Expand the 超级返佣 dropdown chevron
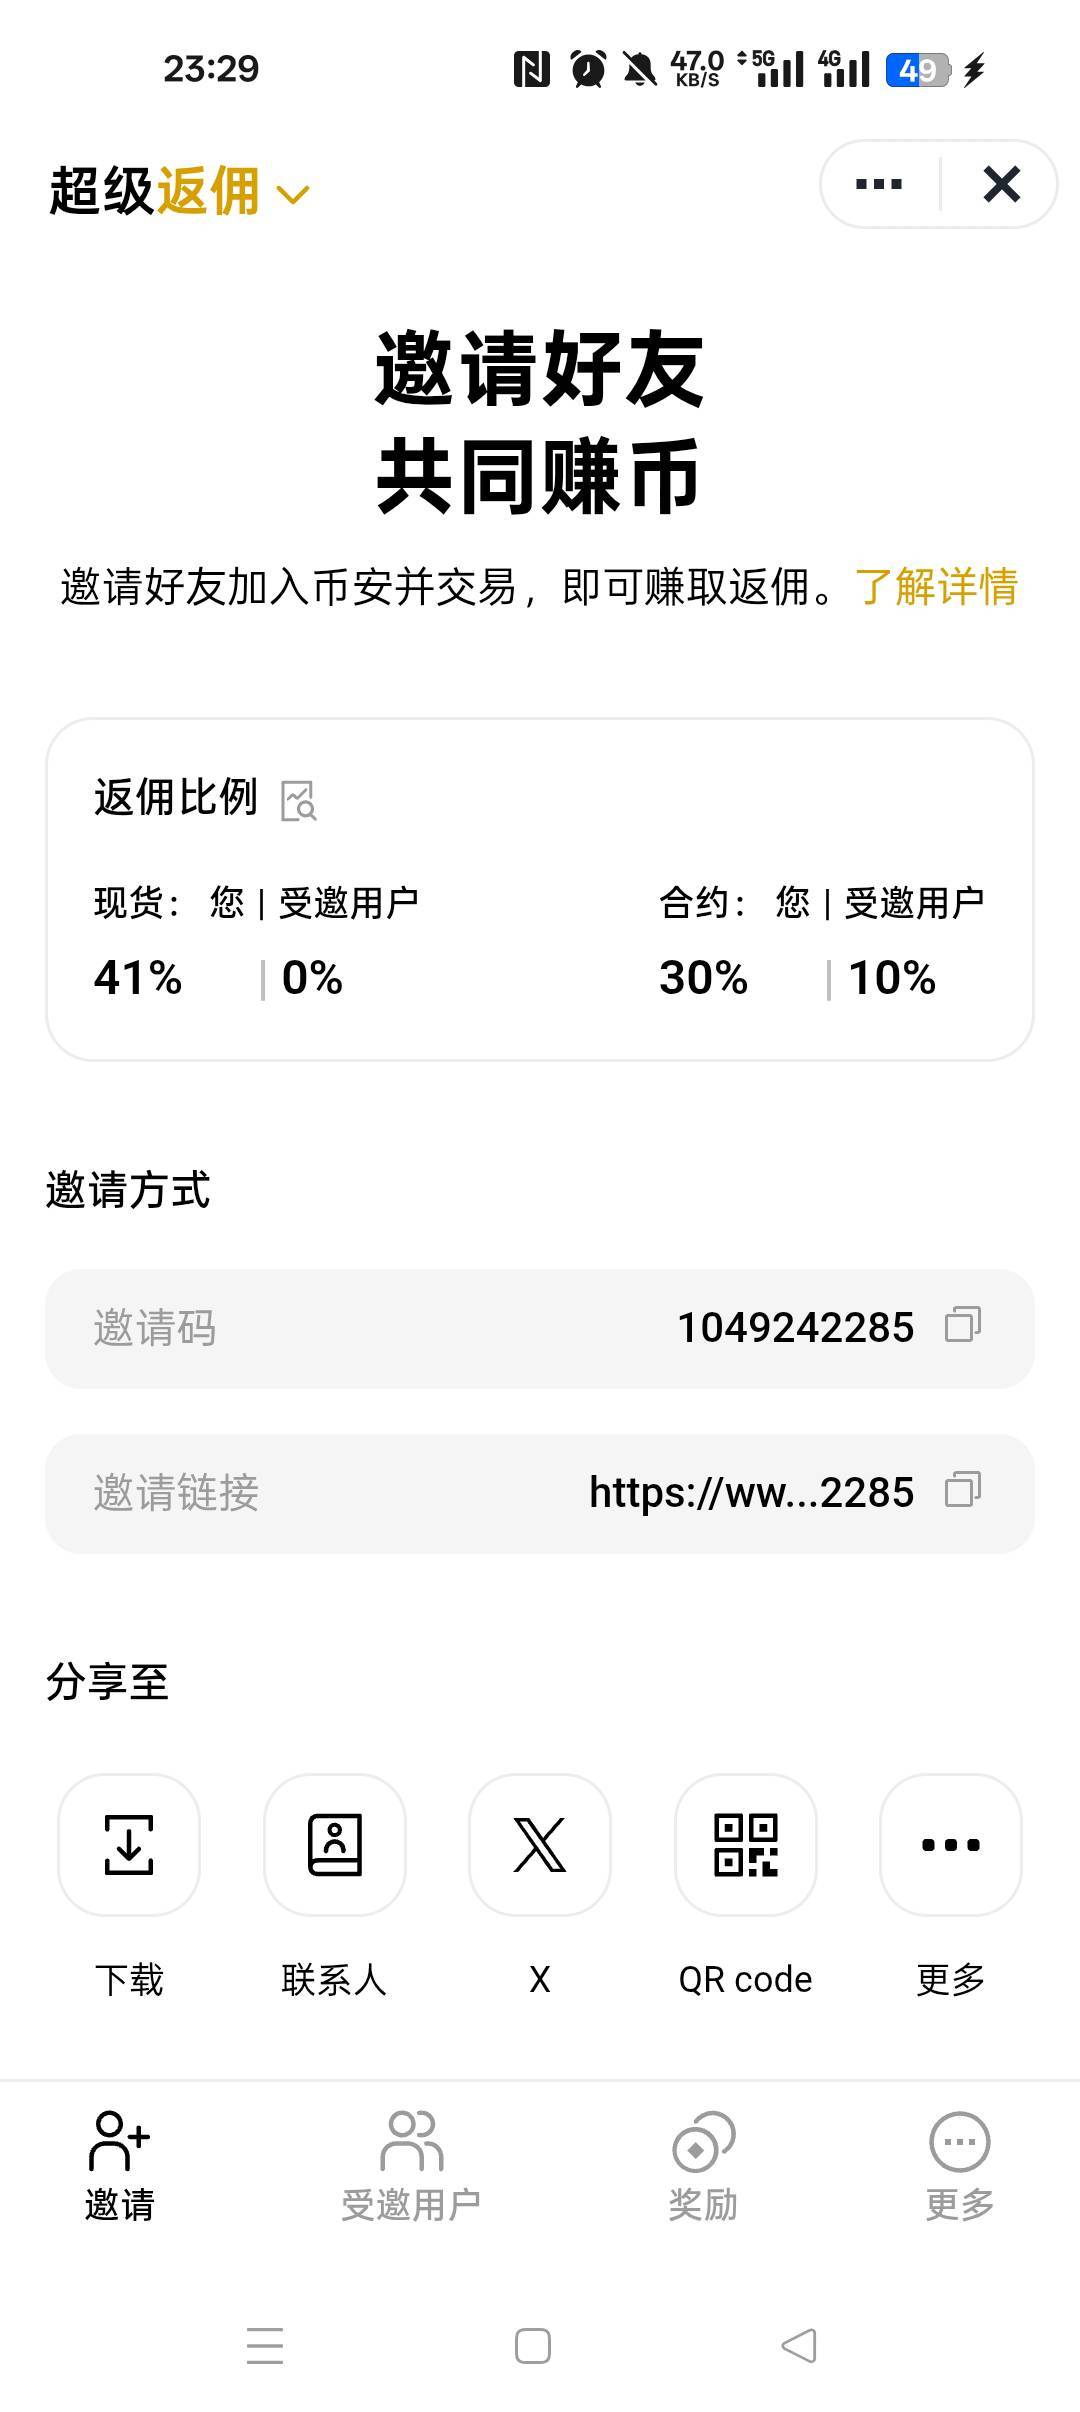This screenshot has height=2412, width=1080. click(x=292, y=194)
